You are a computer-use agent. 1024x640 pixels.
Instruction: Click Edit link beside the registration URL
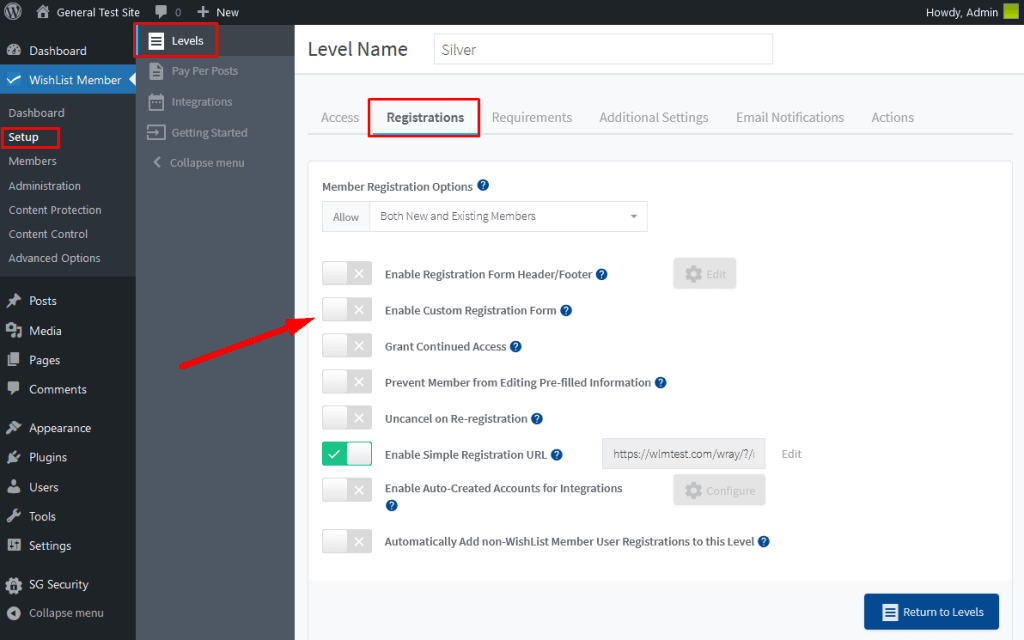click(x=791, y=454)
